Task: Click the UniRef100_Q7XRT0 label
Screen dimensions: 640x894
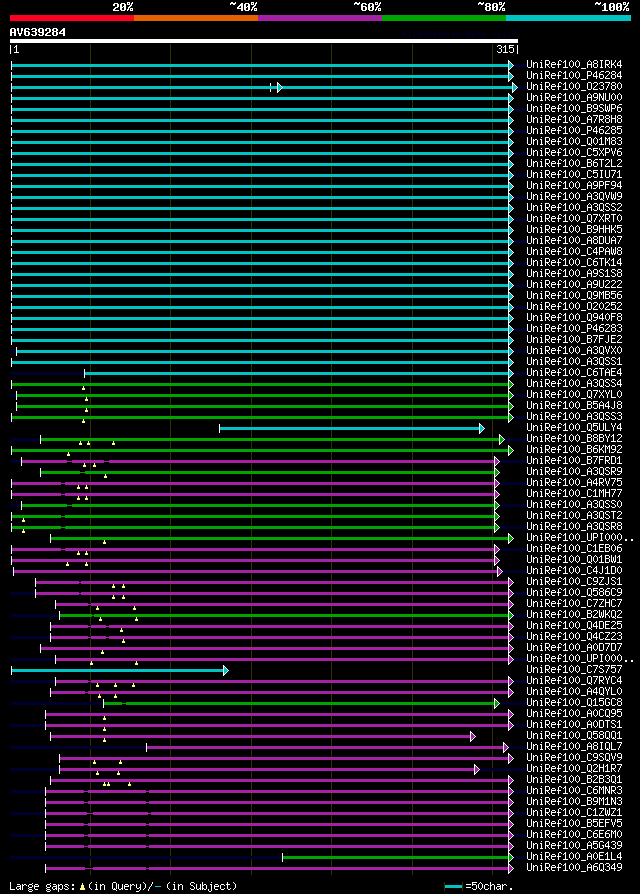Action: click(574, 218)
